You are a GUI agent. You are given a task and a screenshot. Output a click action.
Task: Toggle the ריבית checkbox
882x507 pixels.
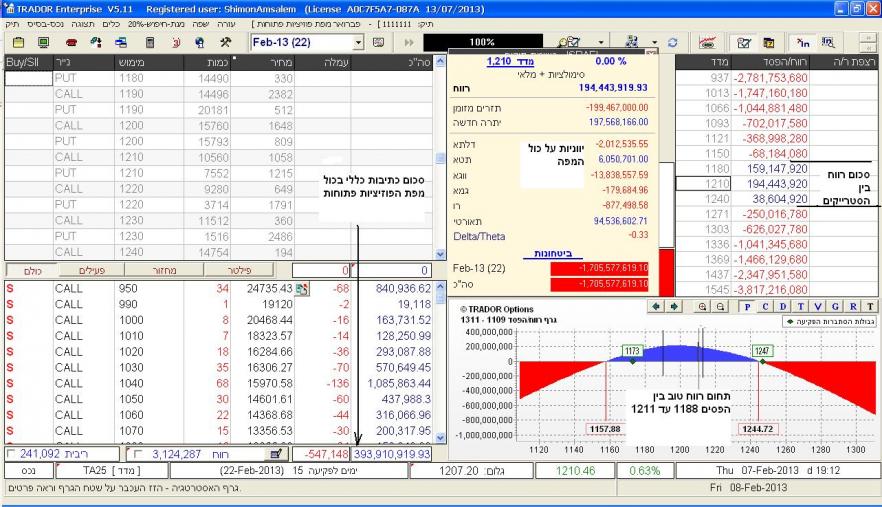9,453
